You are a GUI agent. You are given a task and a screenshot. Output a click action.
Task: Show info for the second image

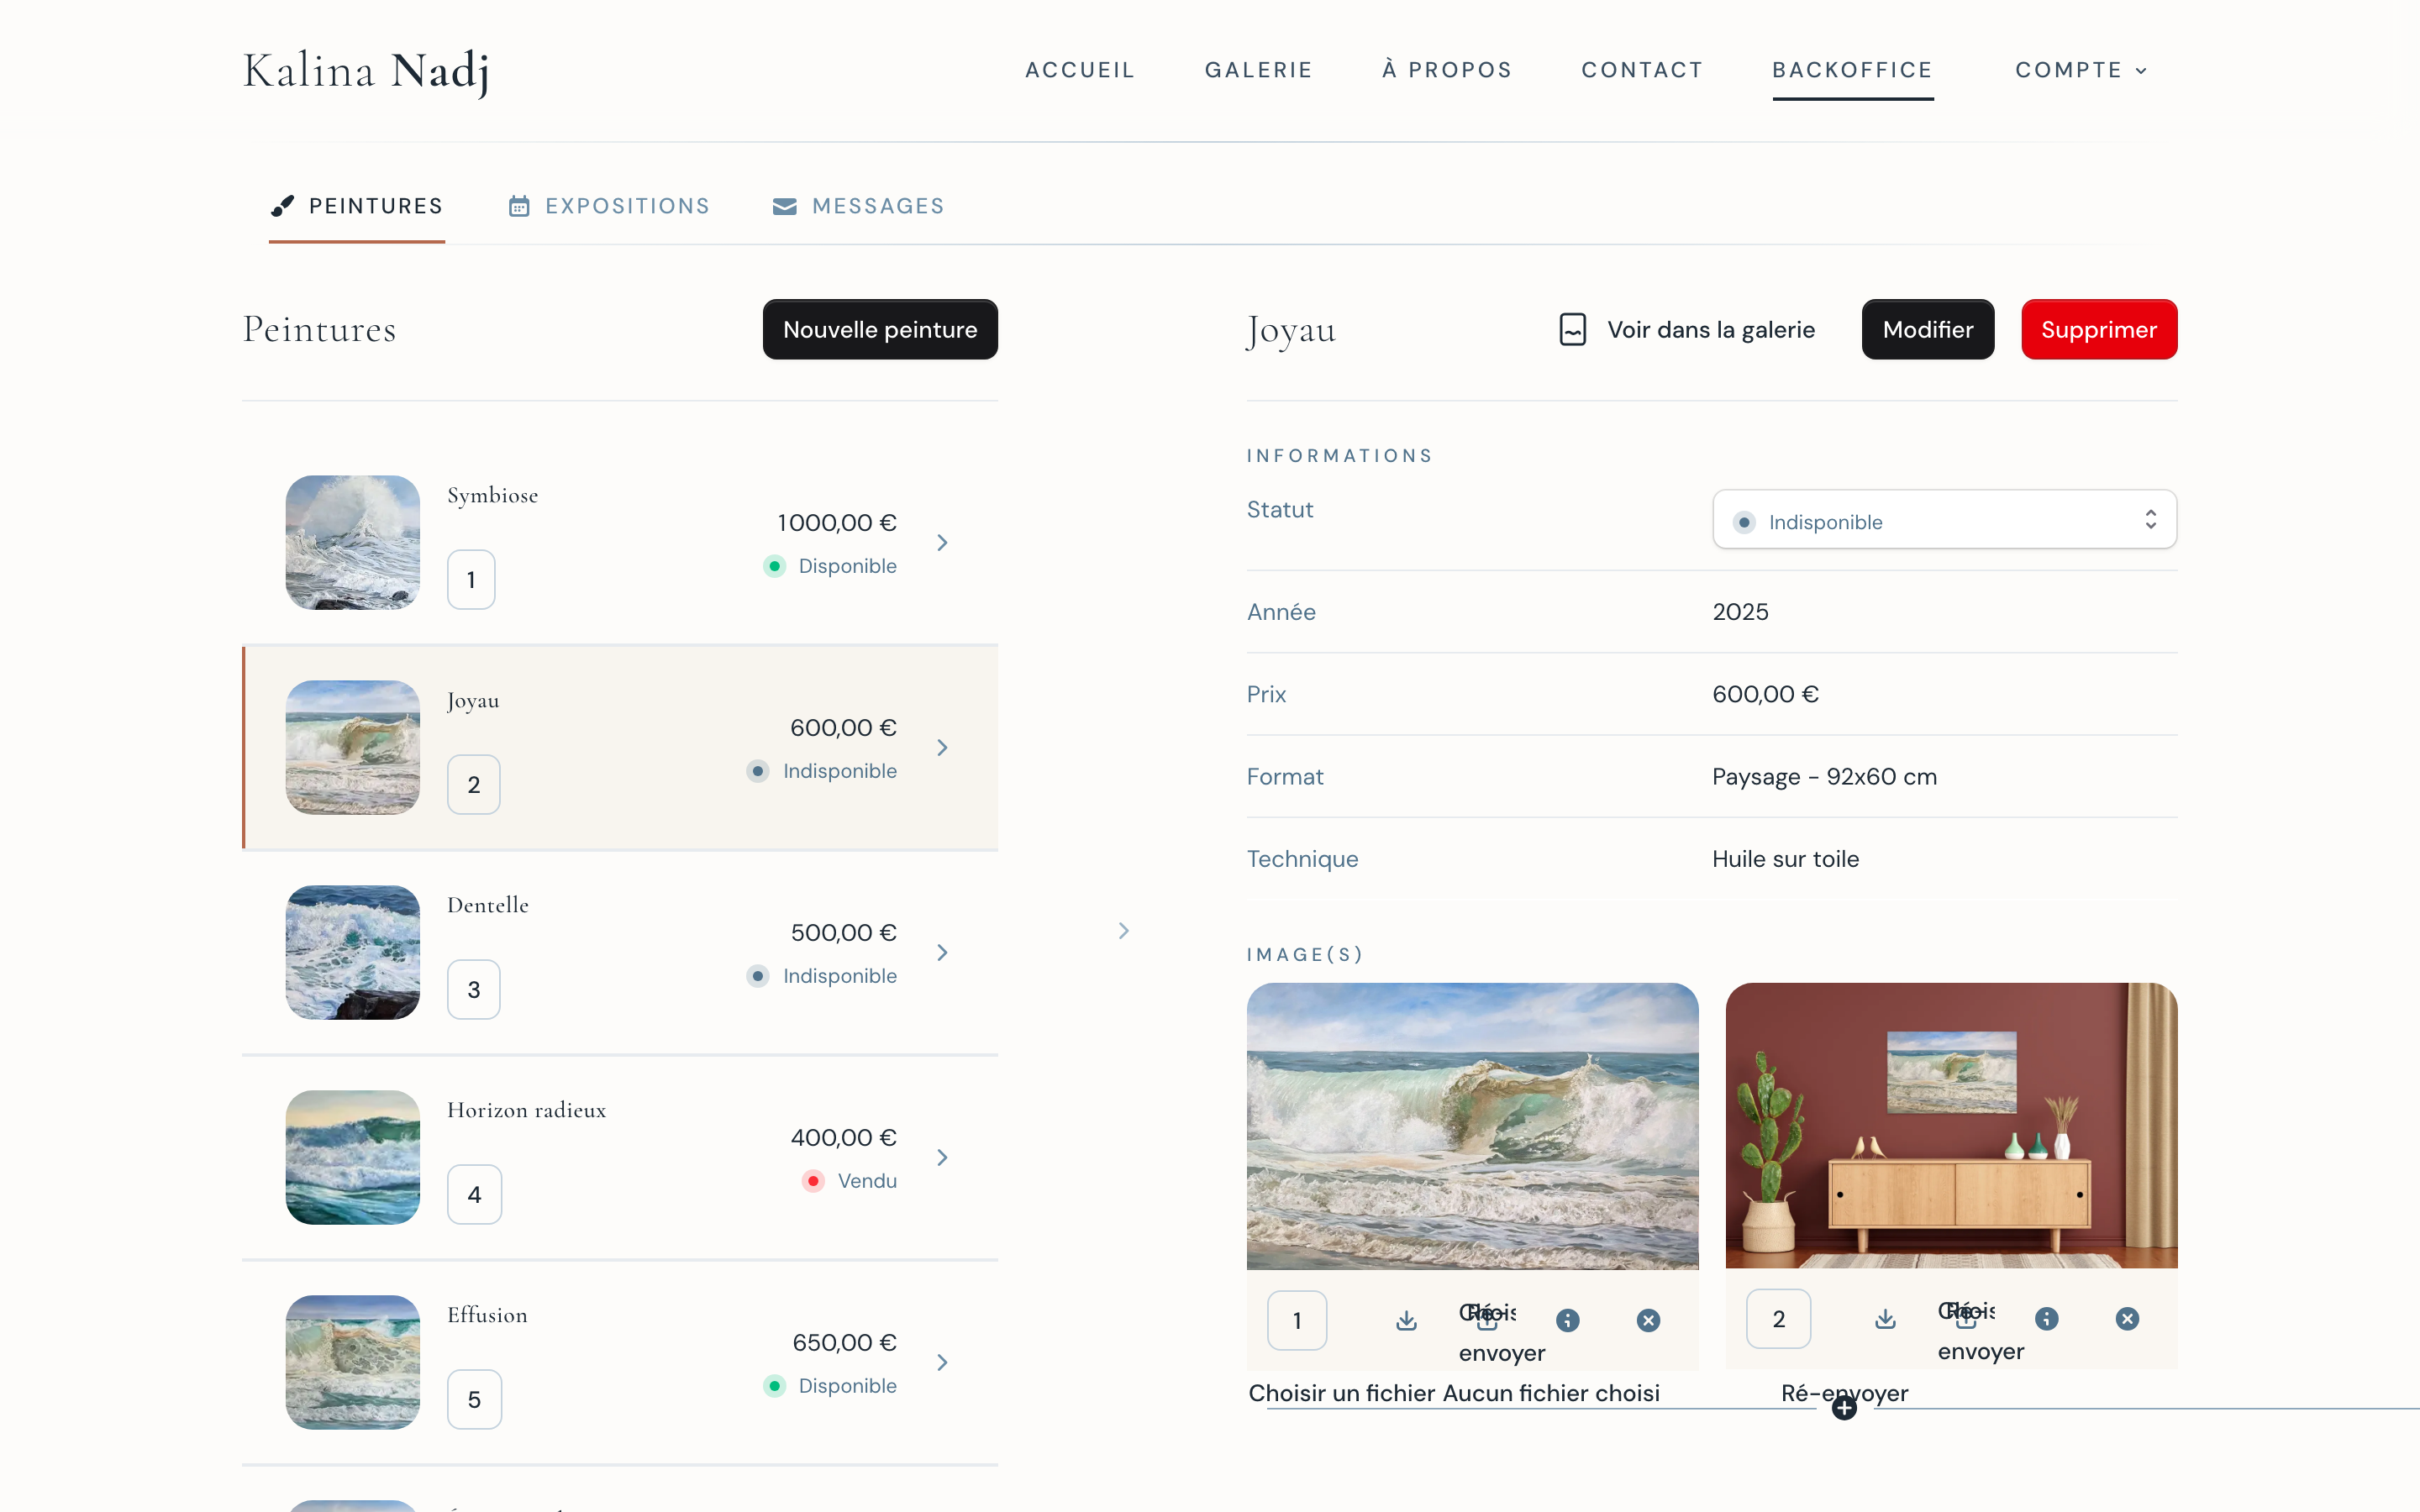[2046, 1318]
